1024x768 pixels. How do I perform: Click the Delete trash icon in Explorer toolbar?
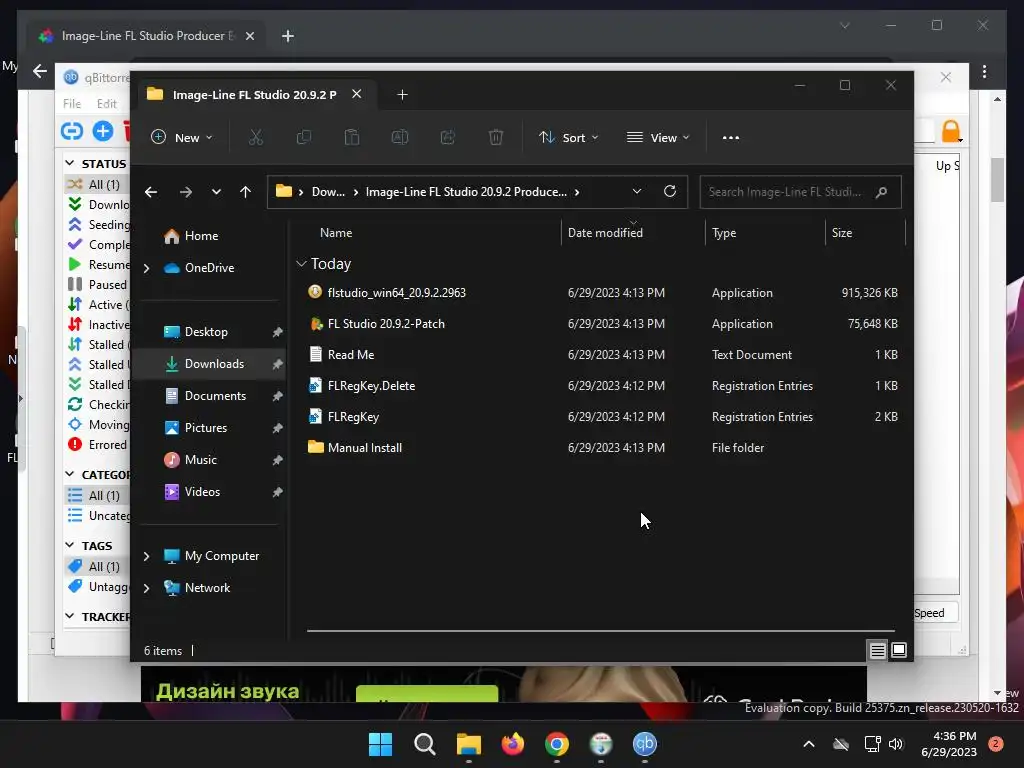(496, 137)
